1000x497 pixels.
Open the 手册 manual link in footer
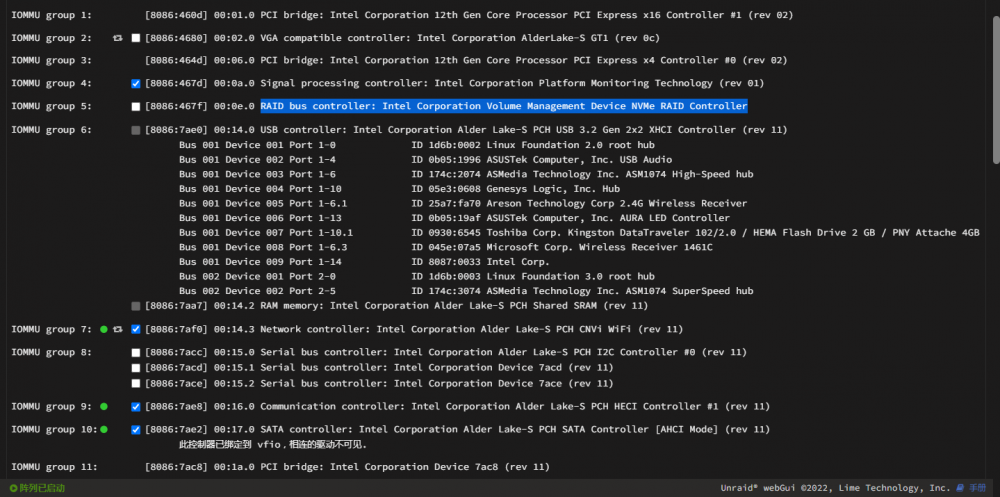(x=978, y=488)
